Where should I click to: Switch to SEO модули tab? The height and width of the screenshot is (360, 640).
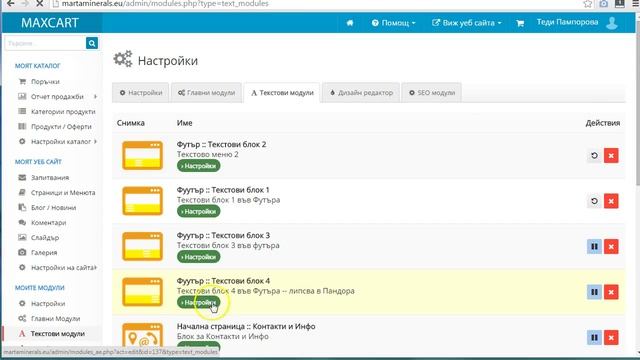coord(431,93)
